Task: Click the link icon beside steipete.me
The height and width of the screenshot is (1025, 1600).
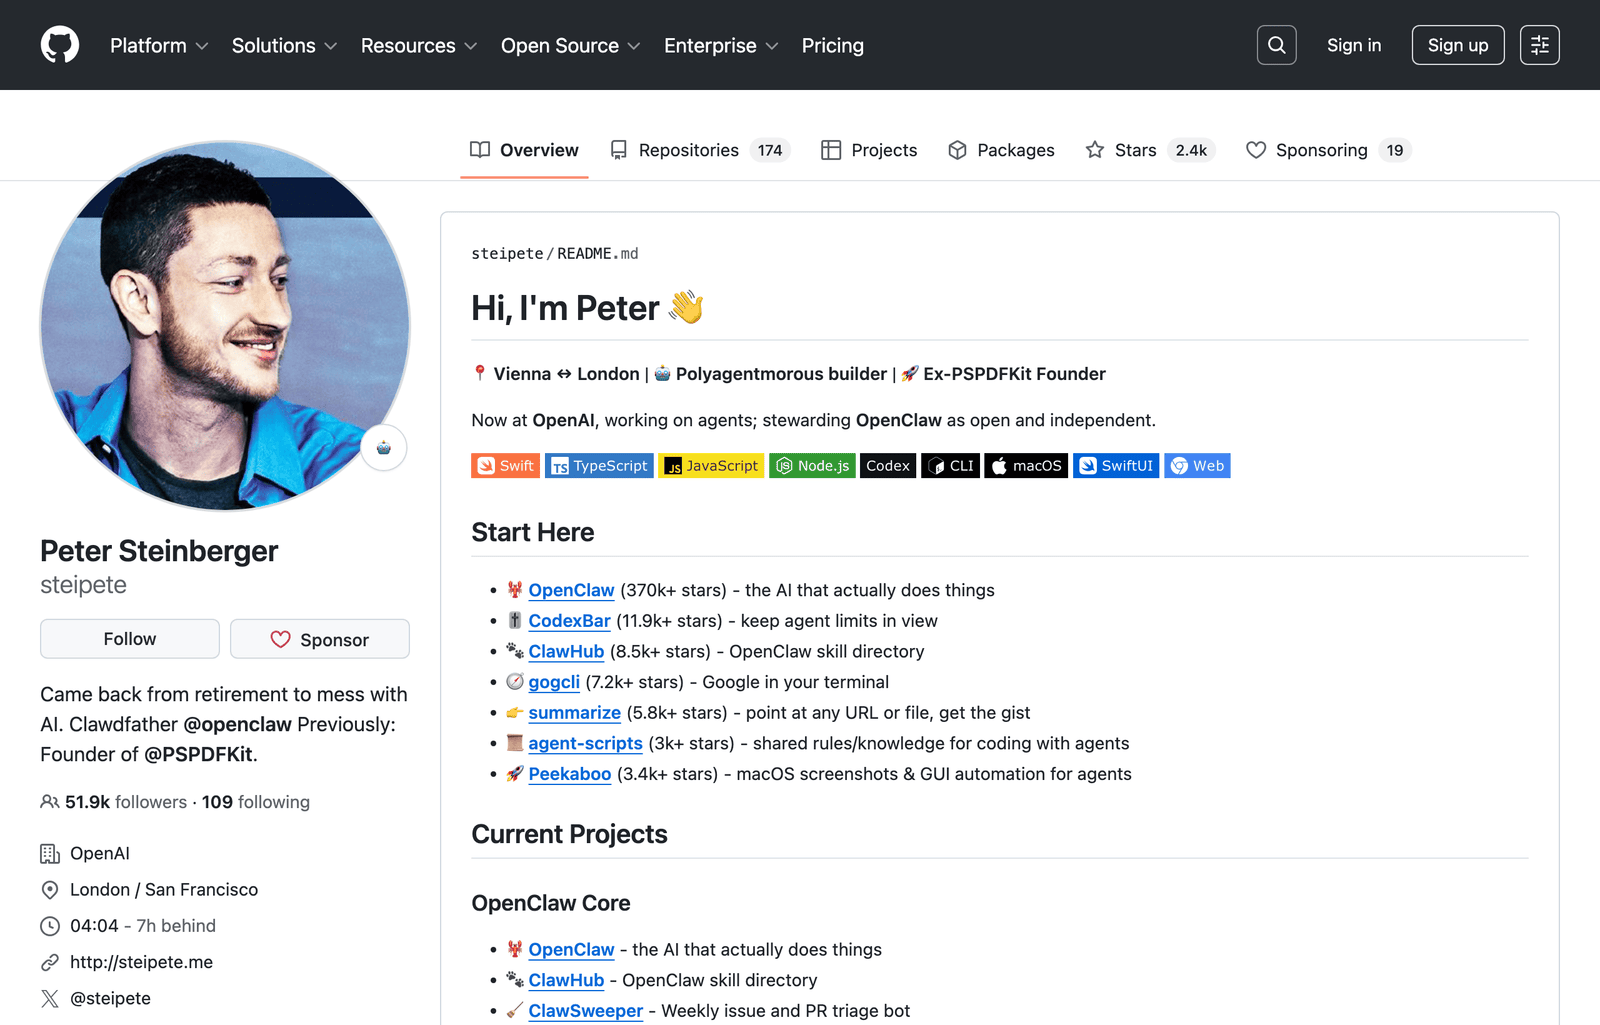Action: (x=49, y=962)
